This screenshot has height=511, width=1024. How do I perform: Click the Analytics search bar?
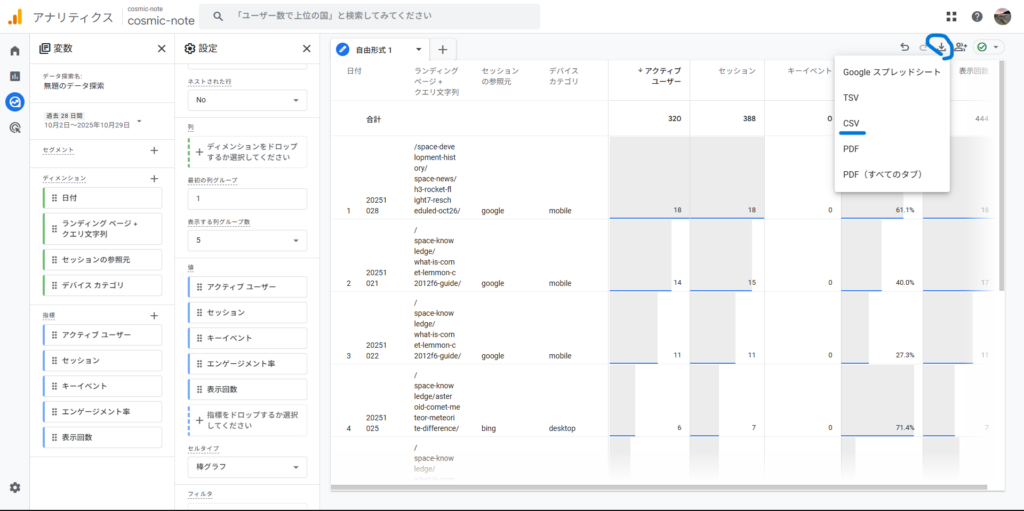click(x=370, y=16)
